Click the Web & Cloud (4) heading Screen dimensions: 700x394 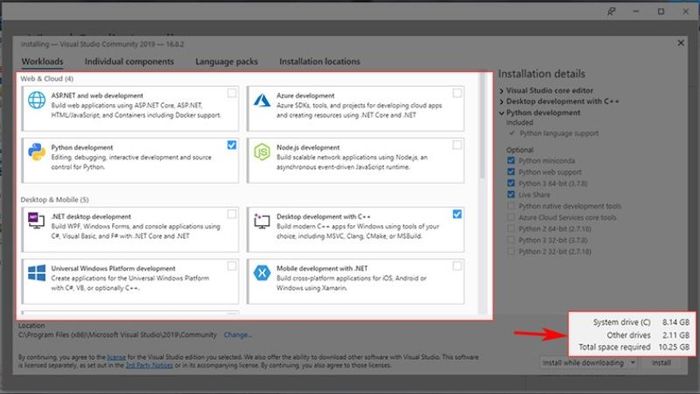[47, 79]
